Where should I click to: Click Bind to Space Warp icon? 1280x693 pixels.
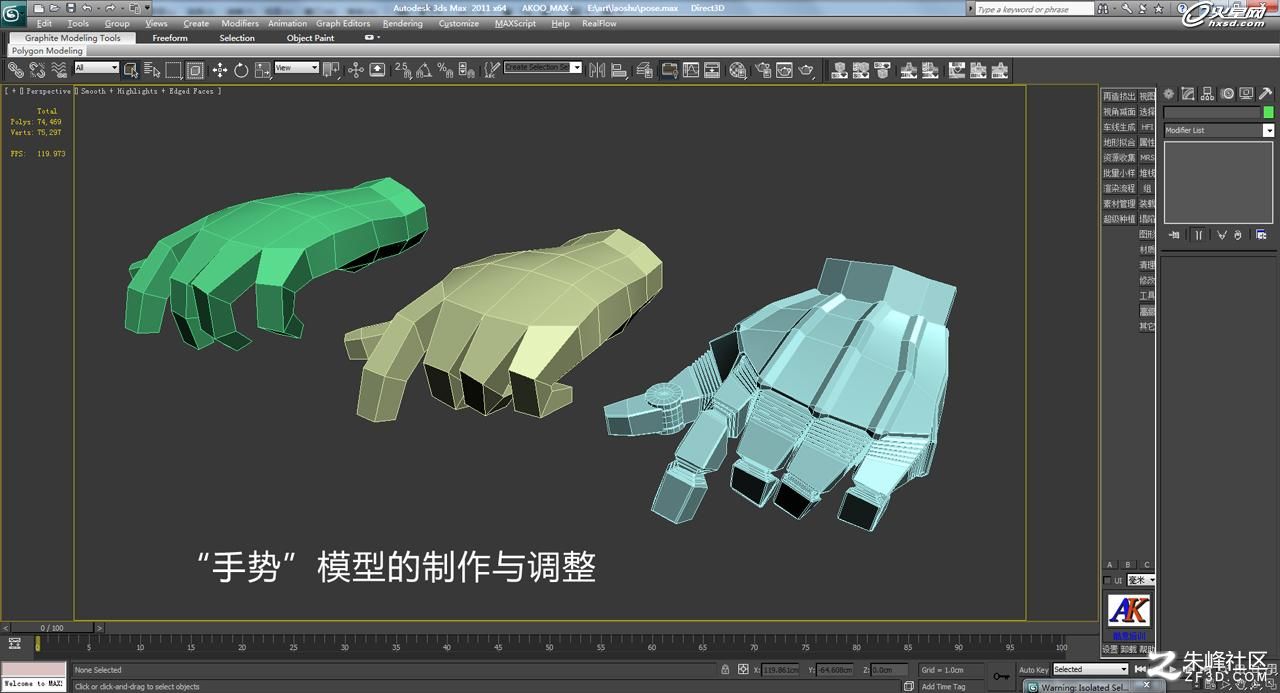pos(59,69)
